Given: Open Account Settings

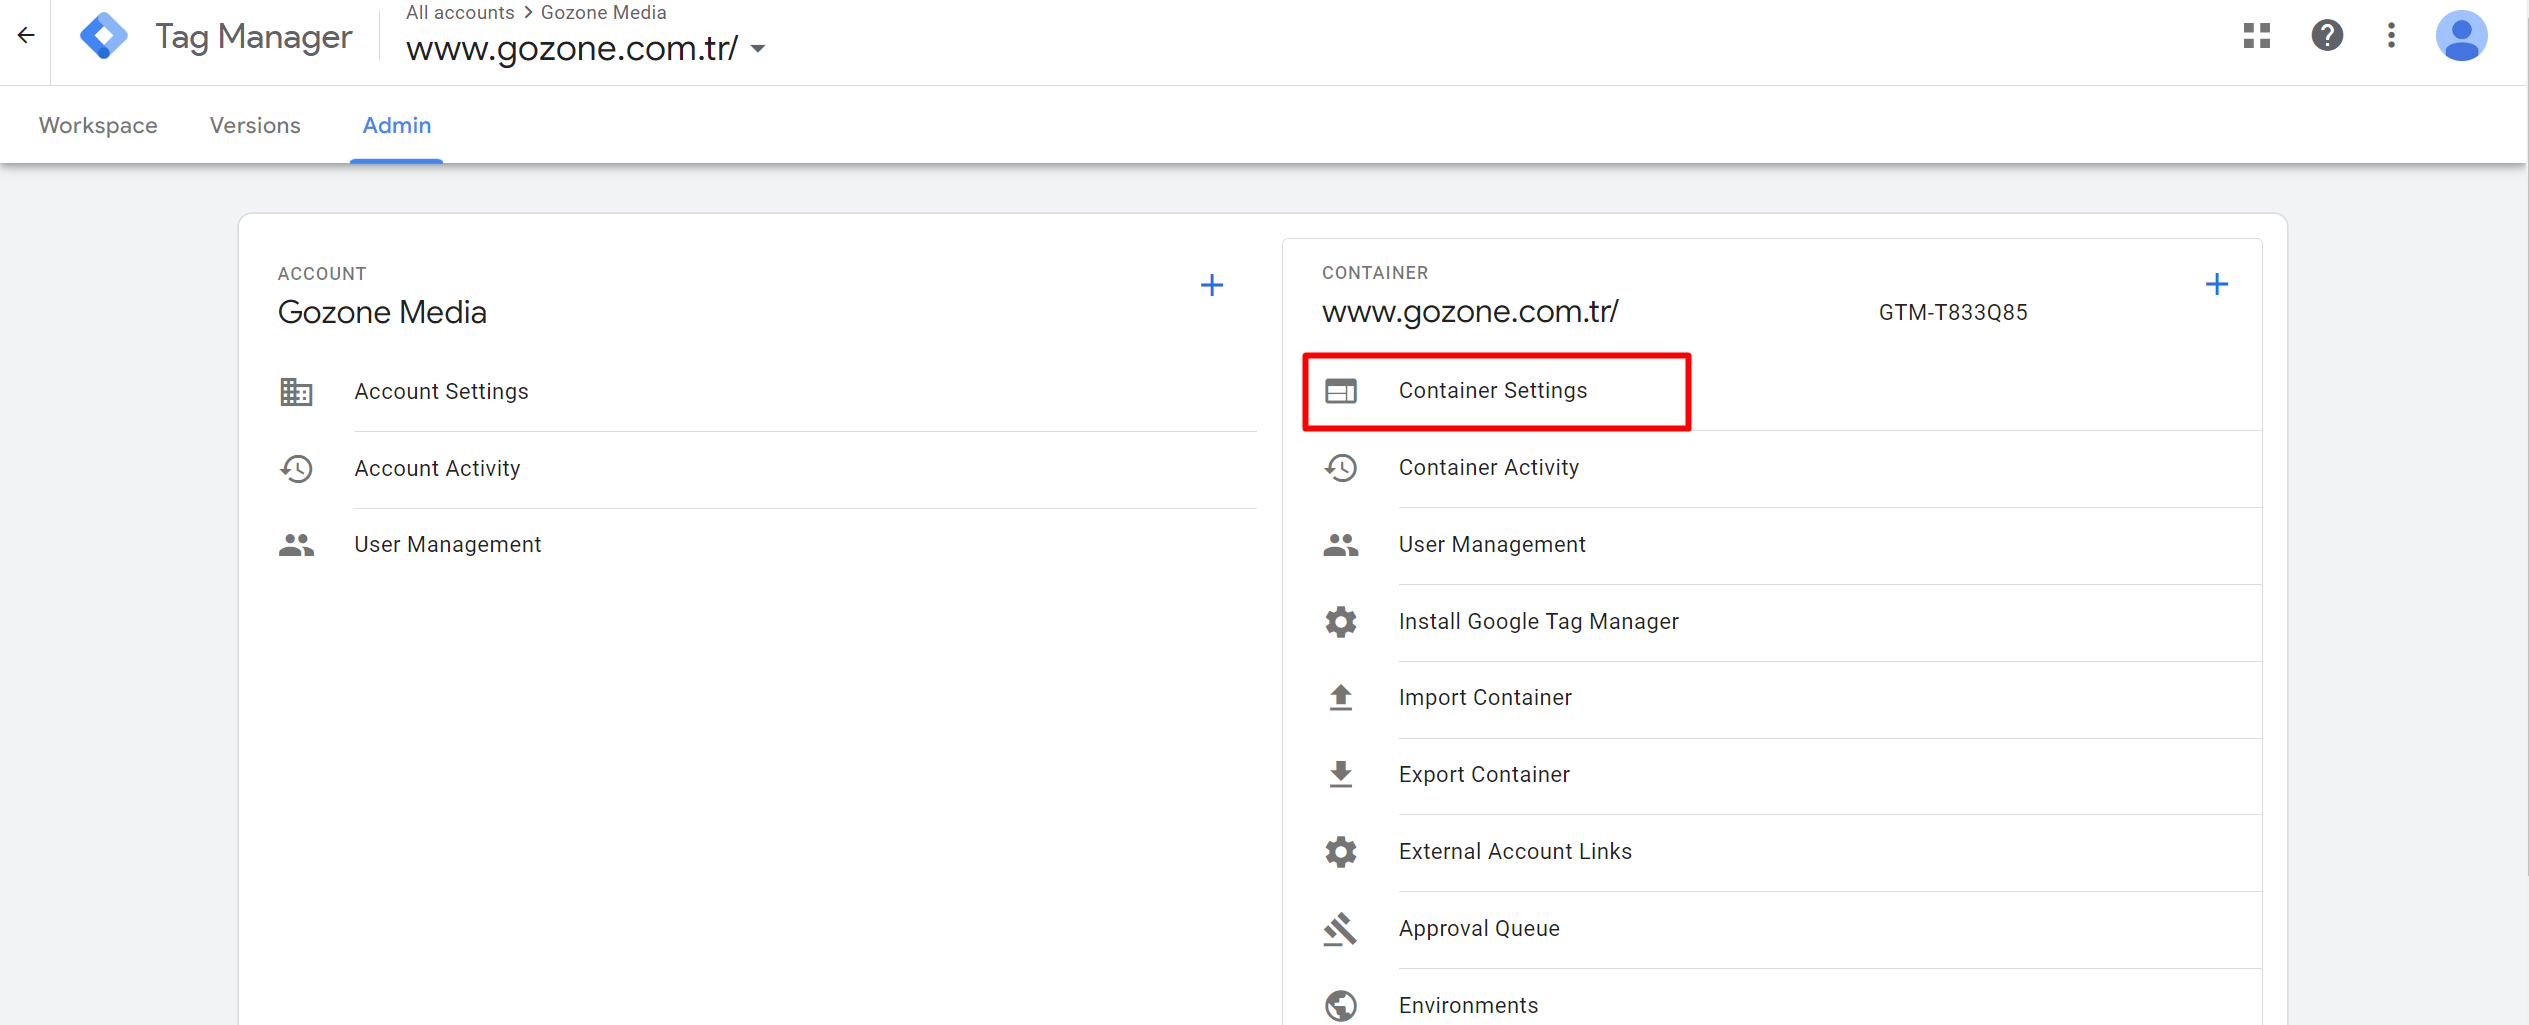Looking at the screenshot, I should pos(441,392).
